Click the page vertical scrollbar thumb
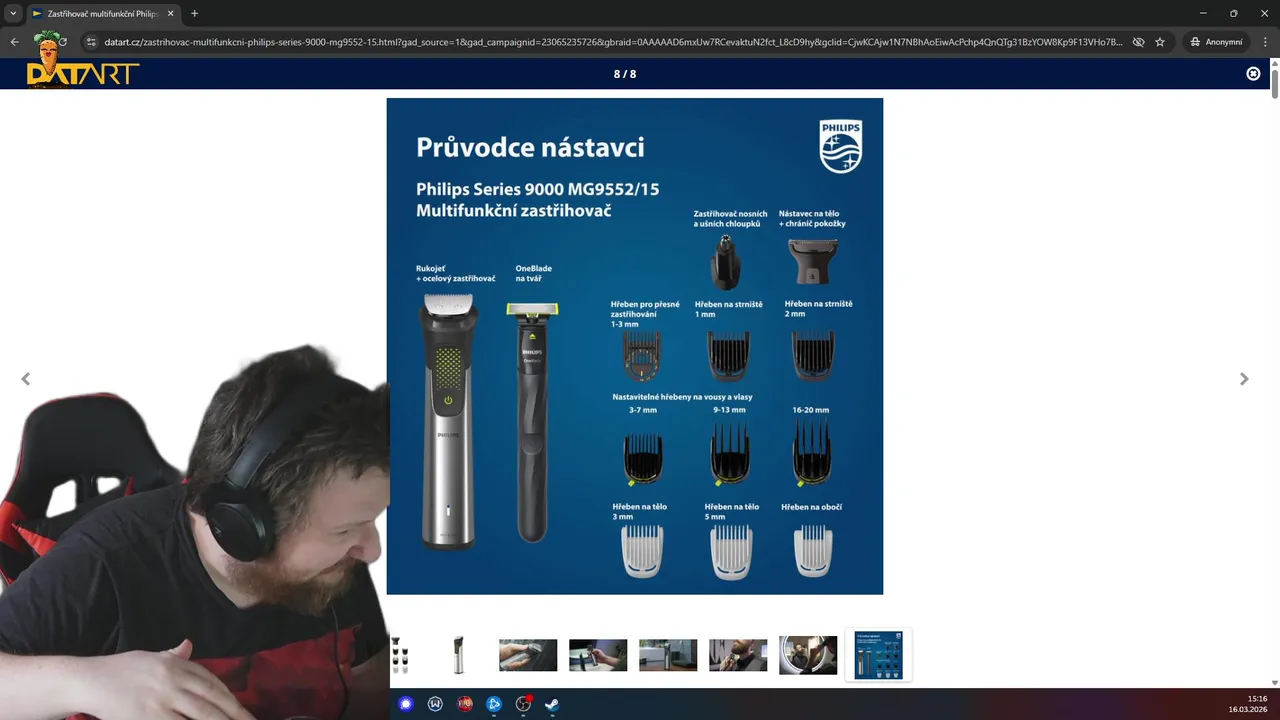Image resolution: width=1280 pixels, height=720 pixels. pyautogui.click(x=1275, y=84)
